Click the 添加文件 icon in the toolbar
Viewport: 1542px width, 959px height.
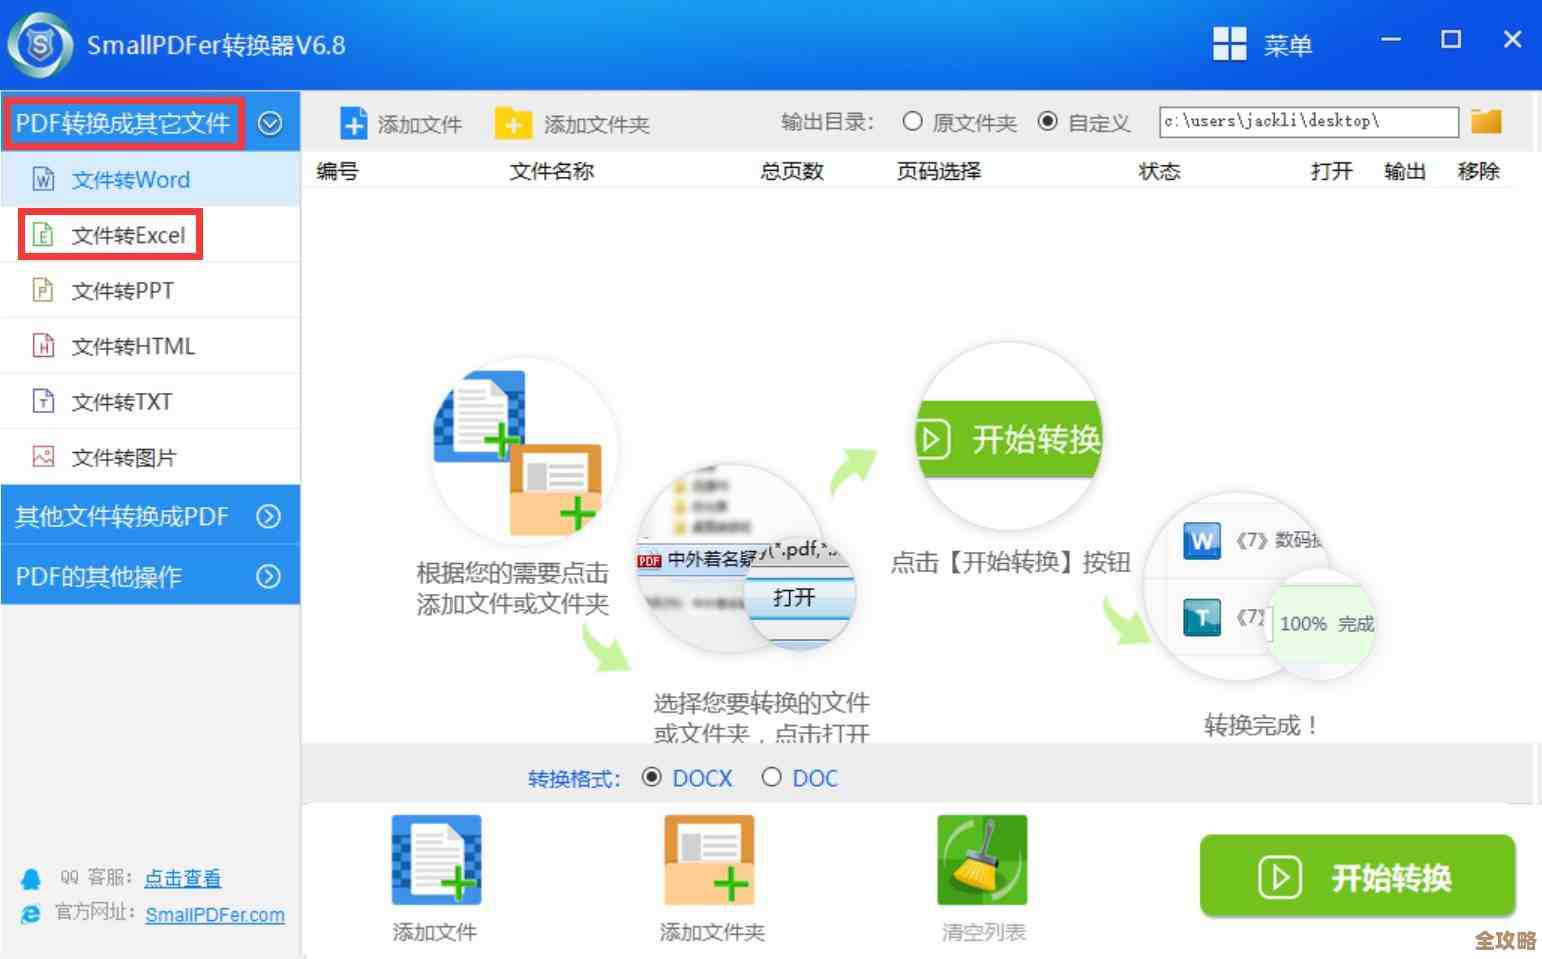tap(399, 122)
